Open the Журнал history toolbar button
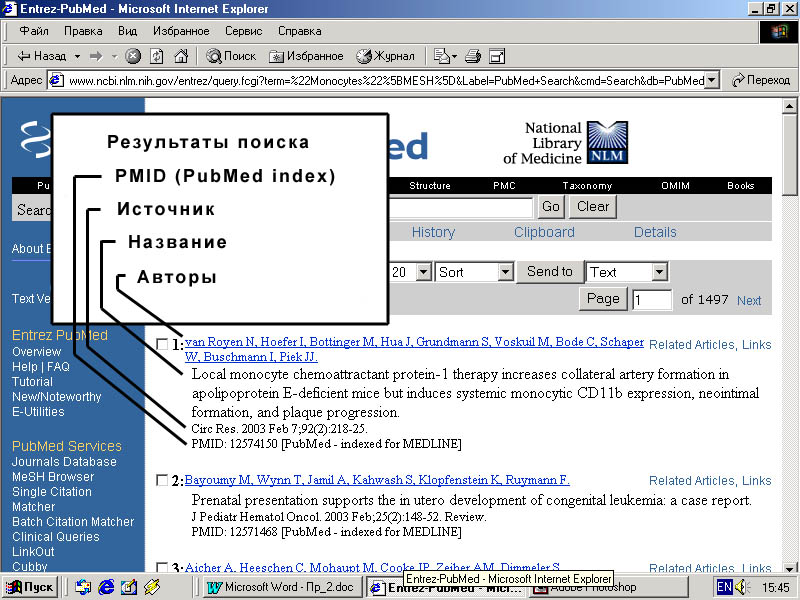 point(385,56)
